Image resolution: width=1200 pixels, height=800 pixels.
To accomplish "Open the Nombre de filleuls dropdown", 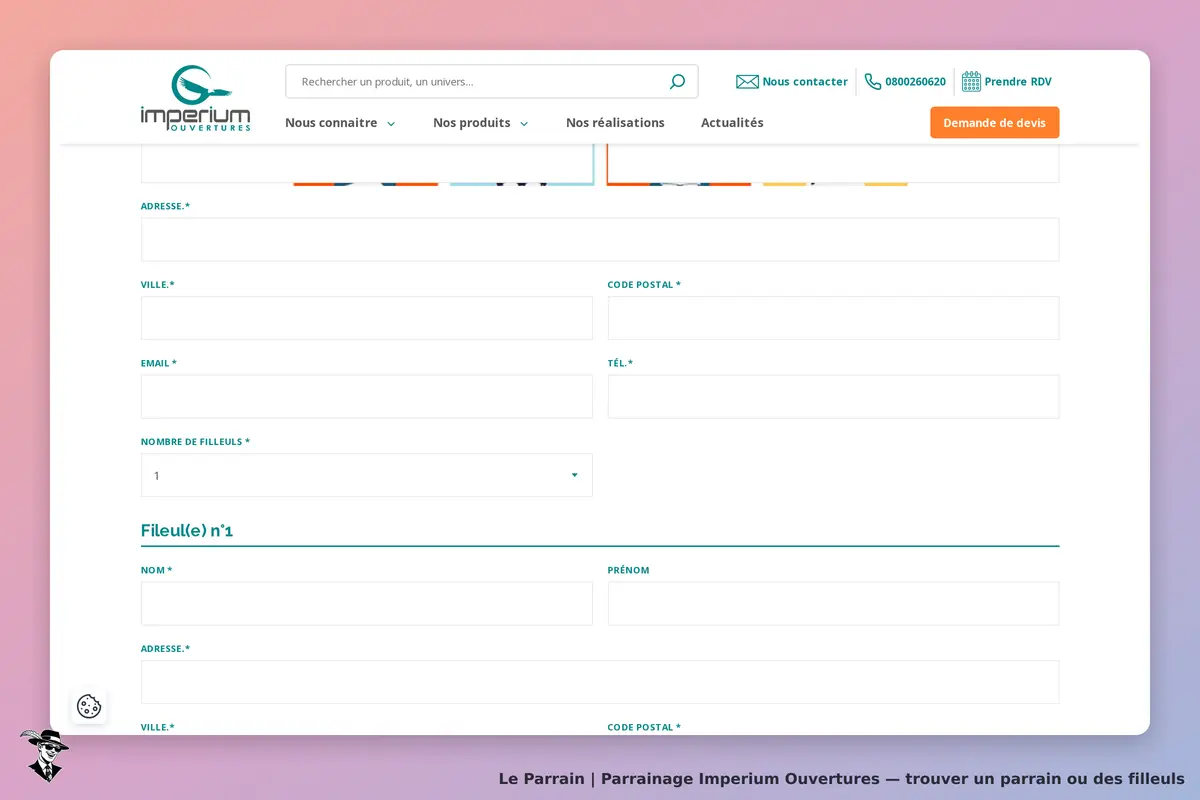I will click(x=367, y=475).
